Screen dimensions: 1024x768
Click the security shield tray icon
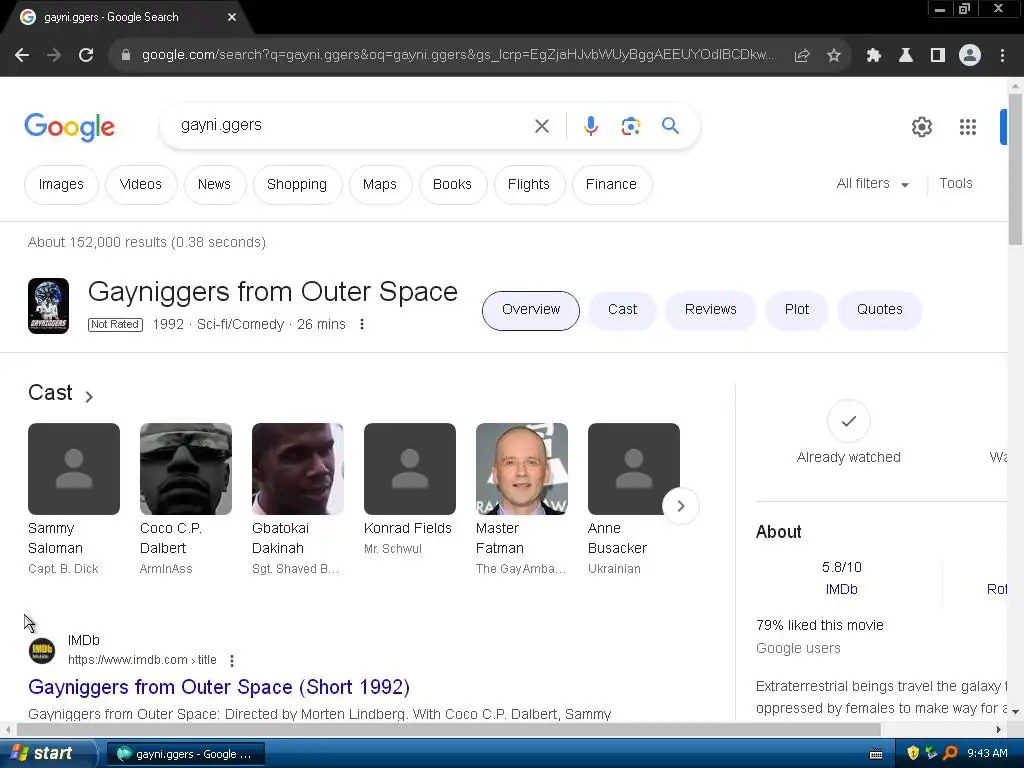tap(913, 753)
